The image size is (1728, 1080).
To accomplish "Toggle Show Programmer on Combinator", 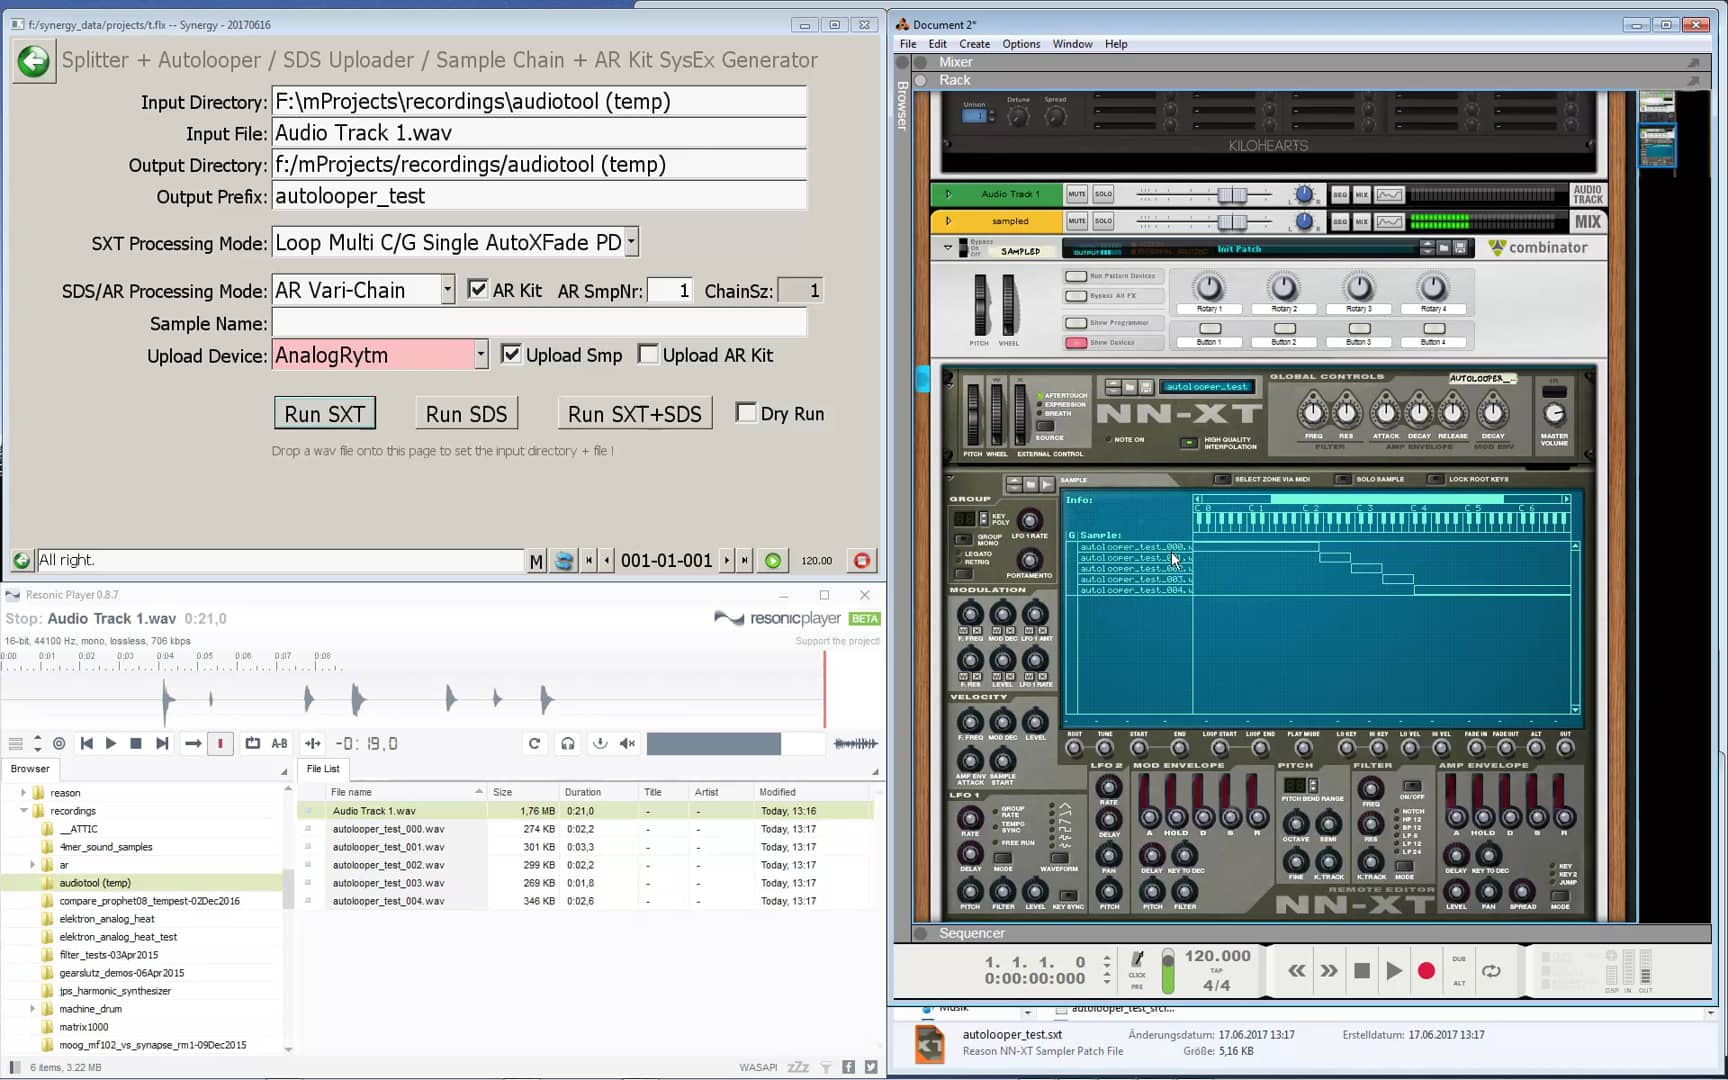I will pyautogui.click(x=1076, y=322).
